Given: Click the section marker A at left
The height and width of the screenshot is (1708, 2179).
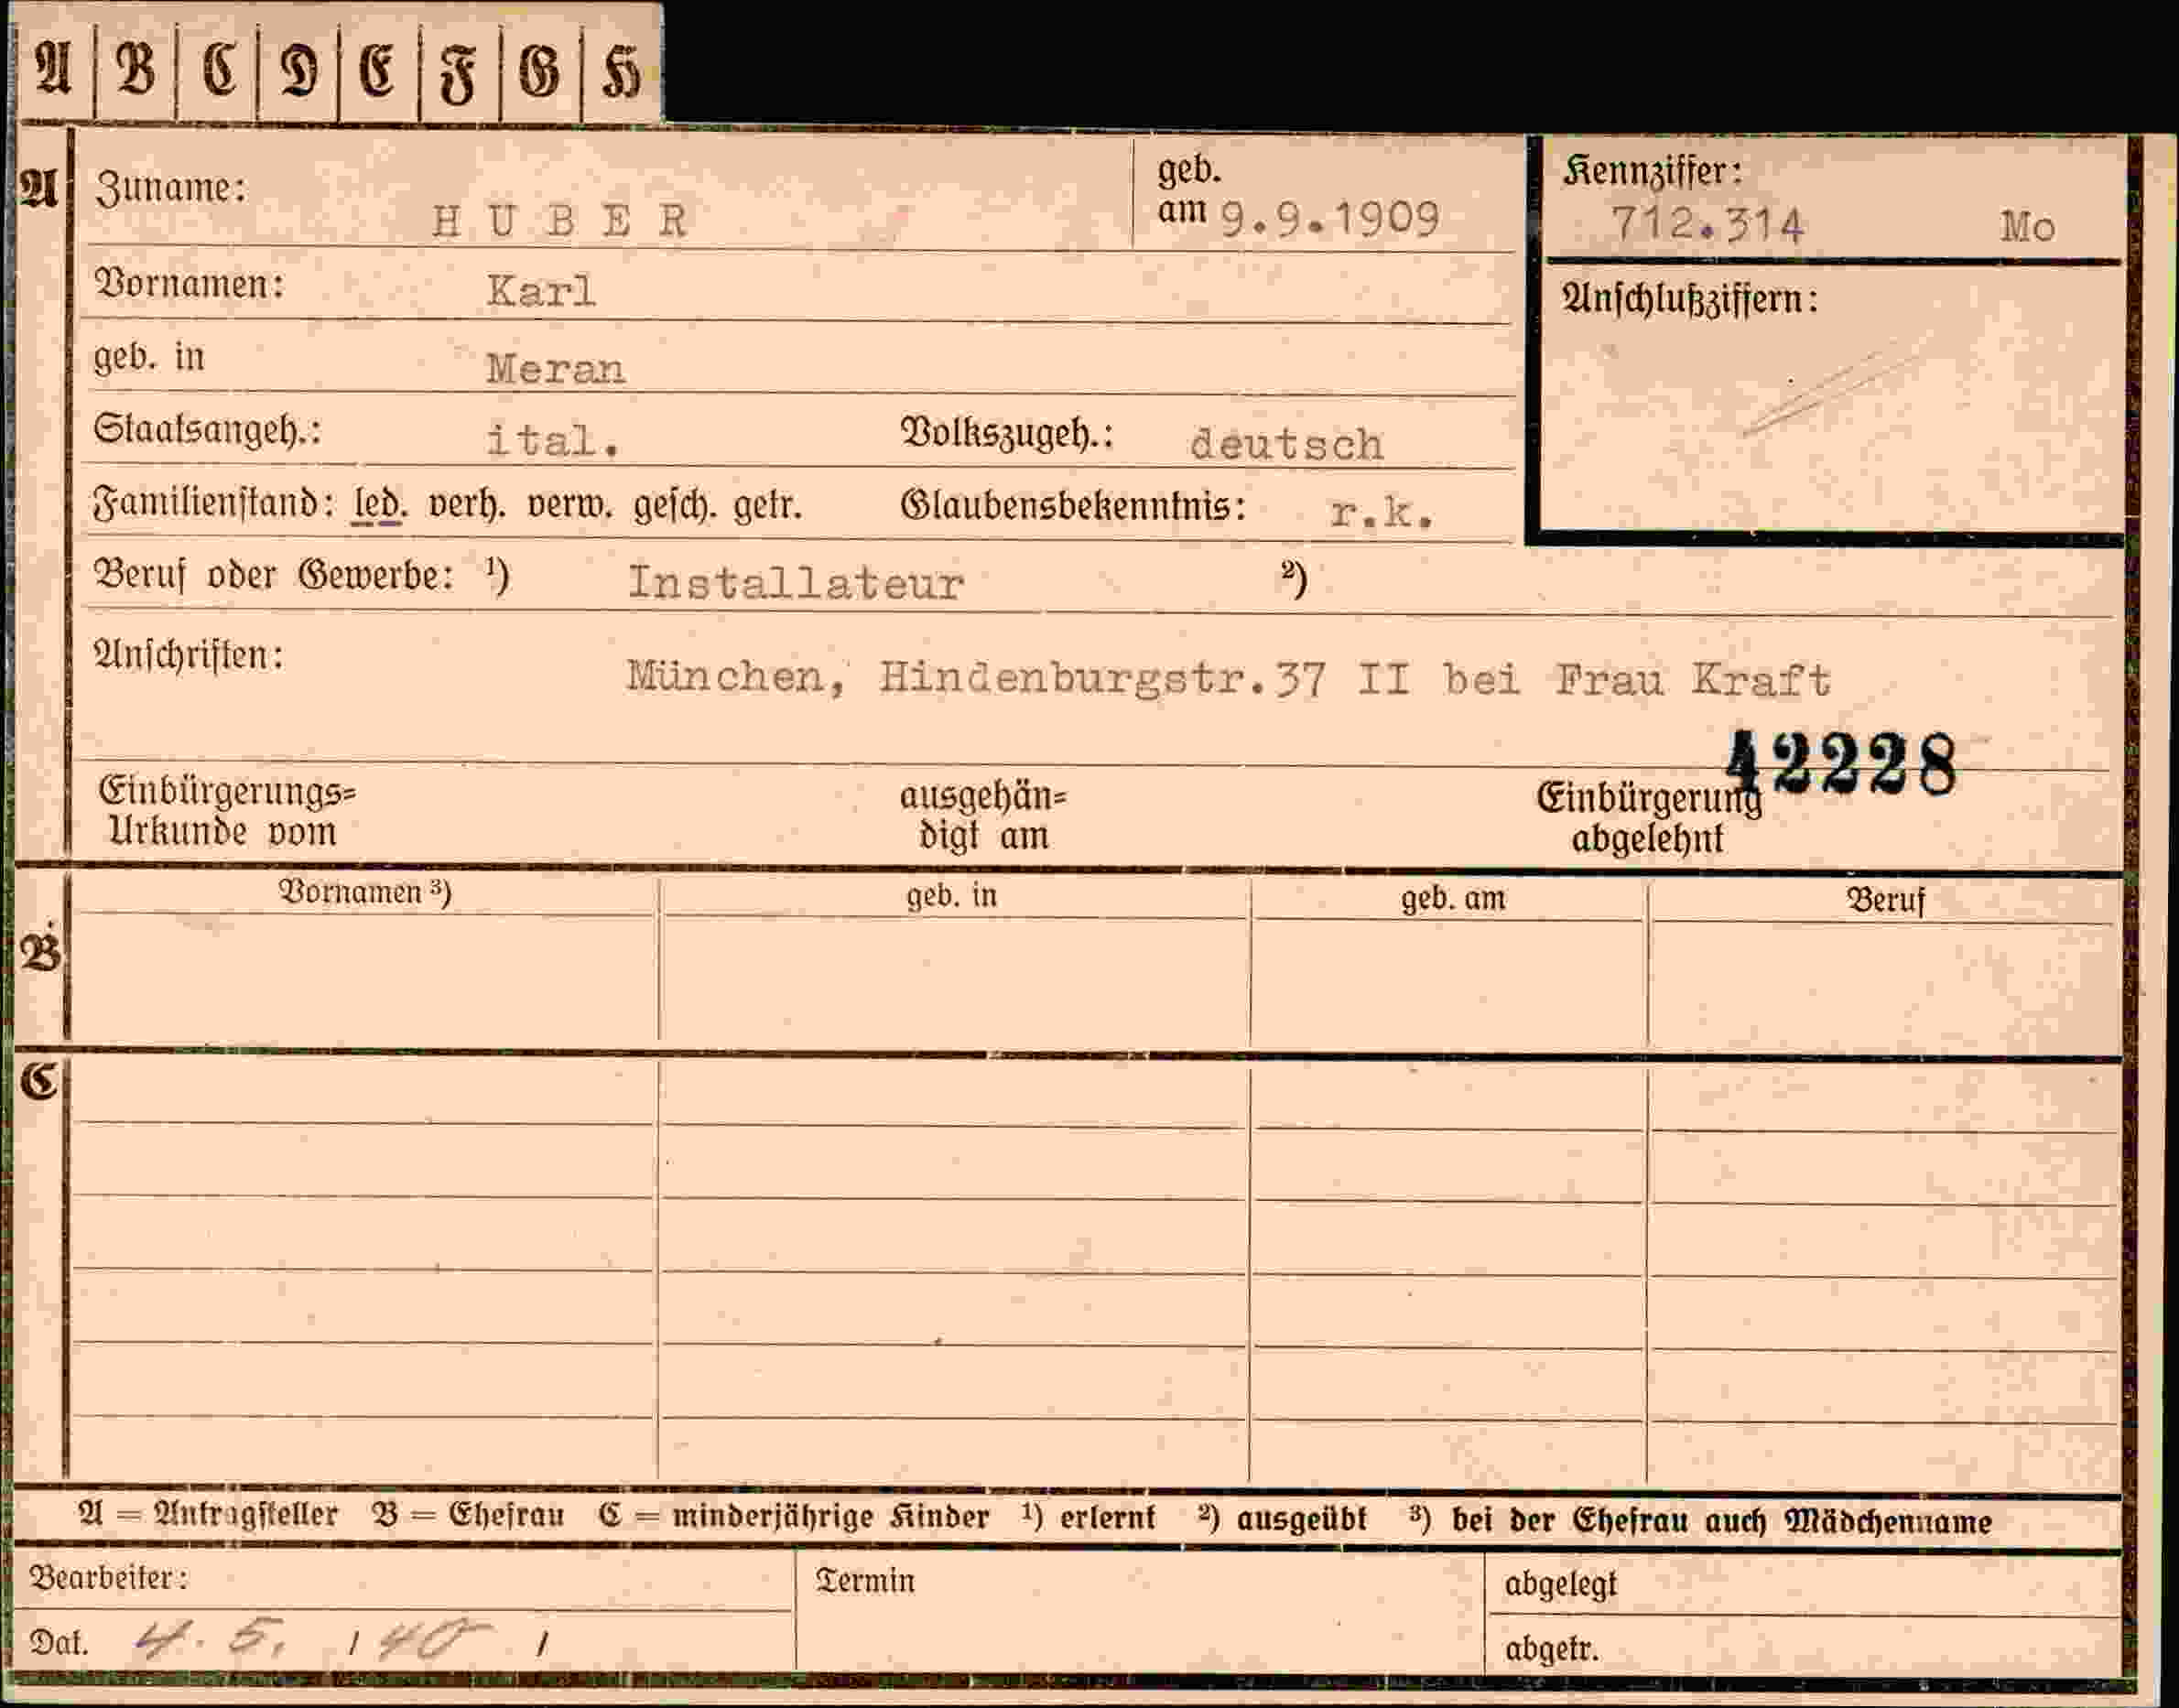Looking at the screenshot, I should coord(40,187).
